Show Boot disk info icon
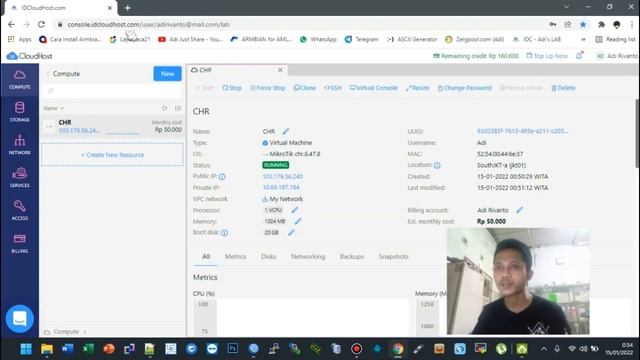This screenshot has height=360, width=640. pyautogui.click(x=224, y=233)
